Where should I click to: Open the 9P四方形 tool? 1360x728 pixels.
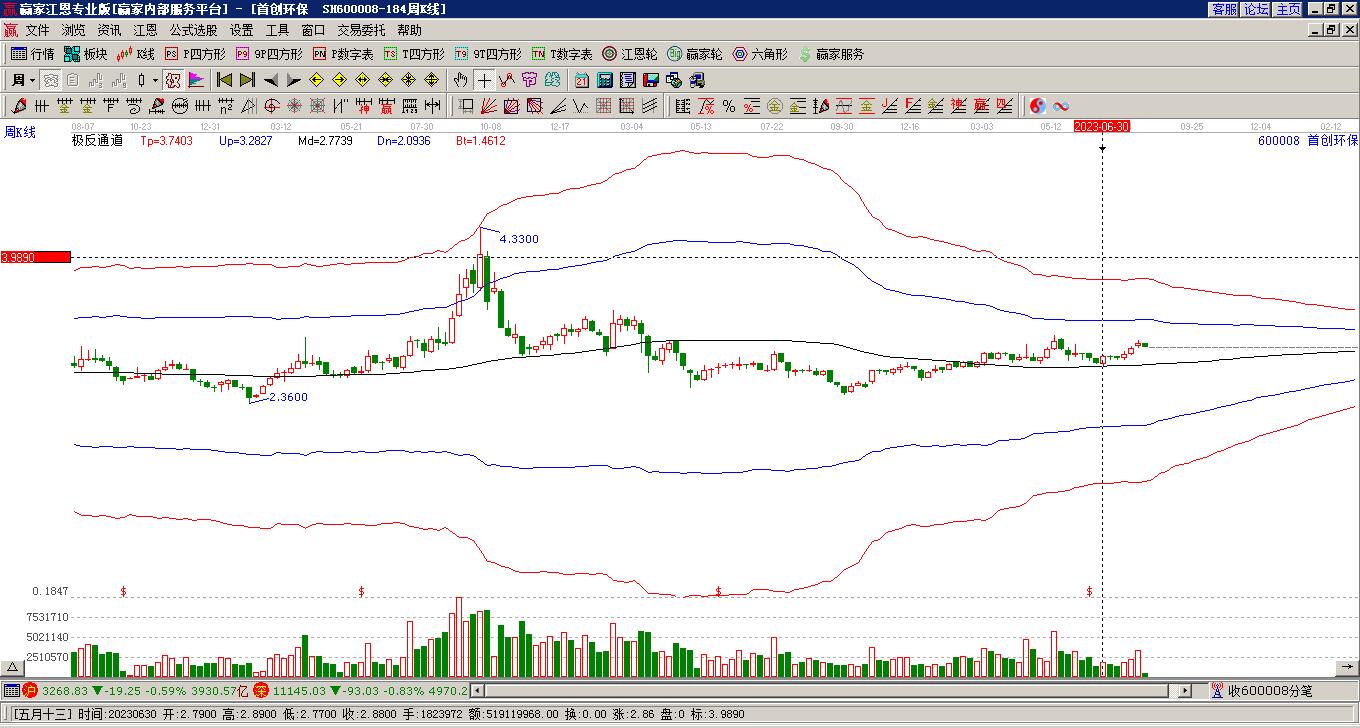pos(268,54)
